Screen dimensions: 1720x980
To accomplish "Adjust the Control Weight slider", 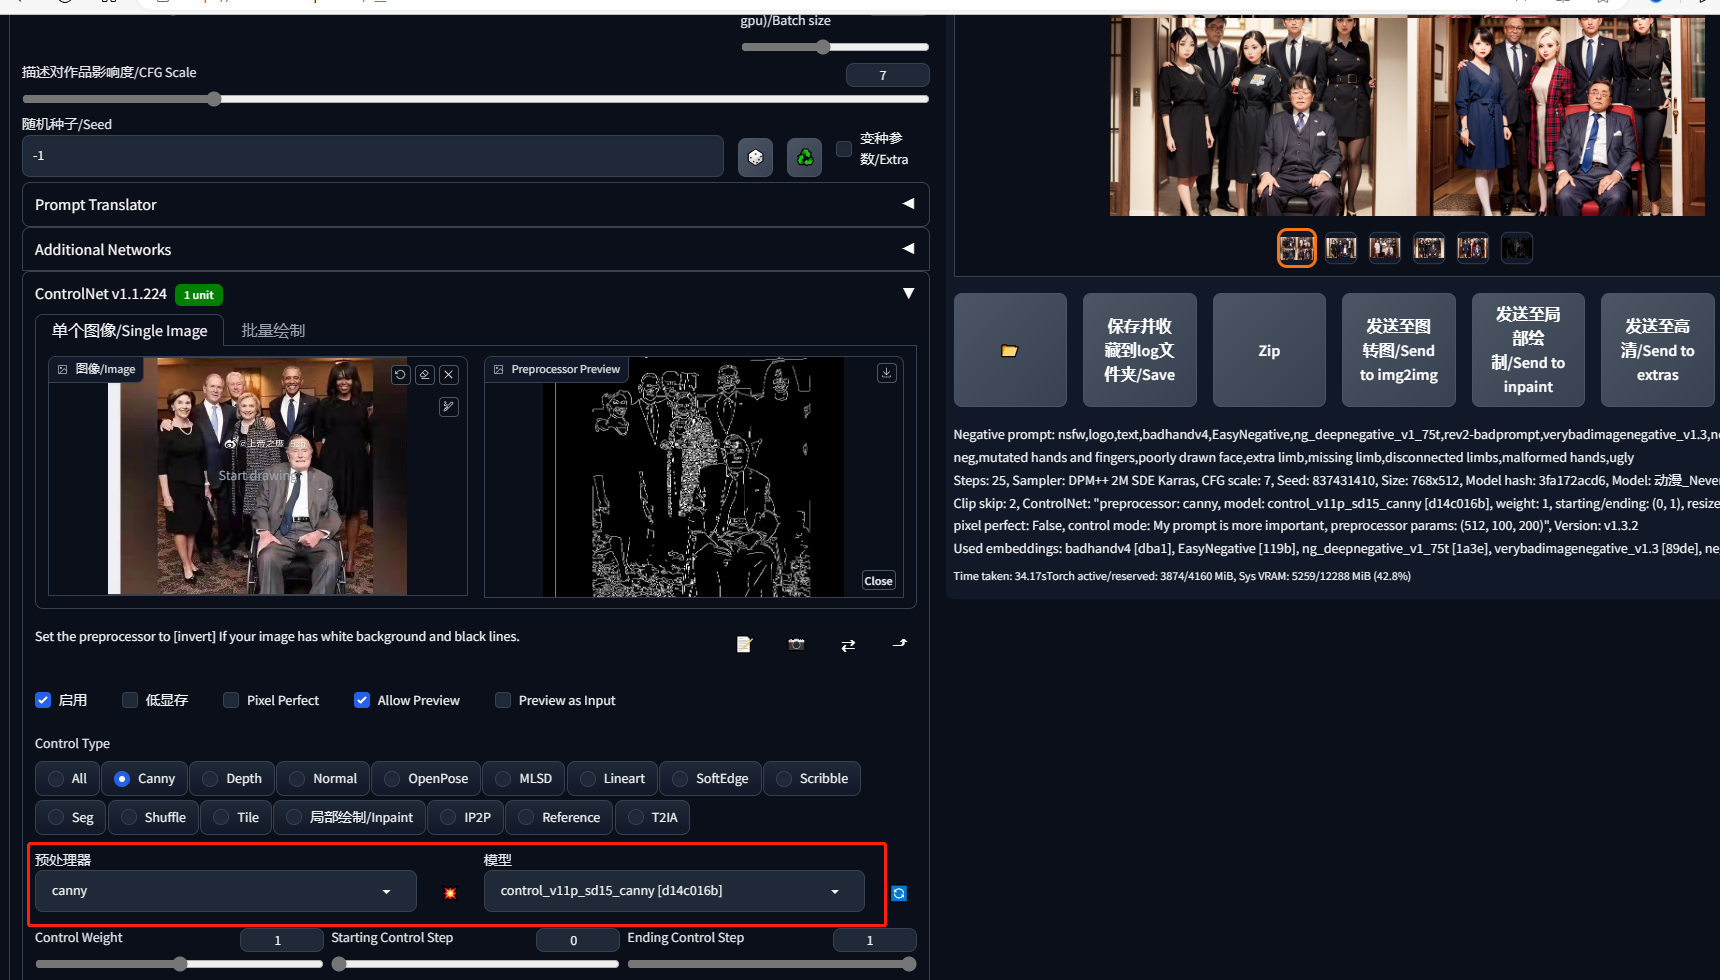I will click(x=179, y=964).
